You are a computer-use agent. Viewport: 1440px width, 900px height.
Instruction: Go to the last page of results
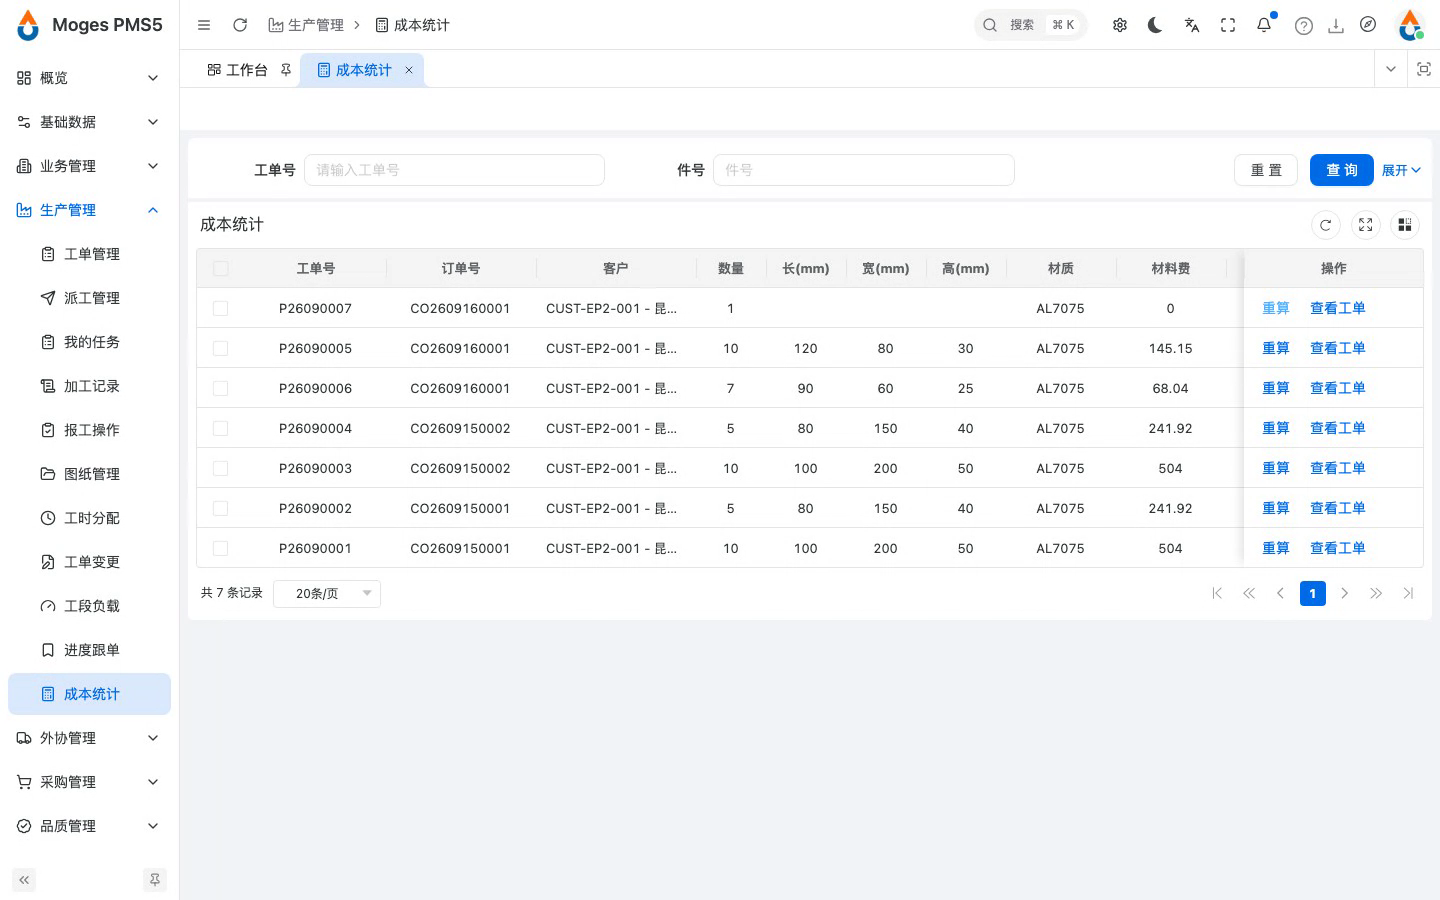pos(1408,593)
